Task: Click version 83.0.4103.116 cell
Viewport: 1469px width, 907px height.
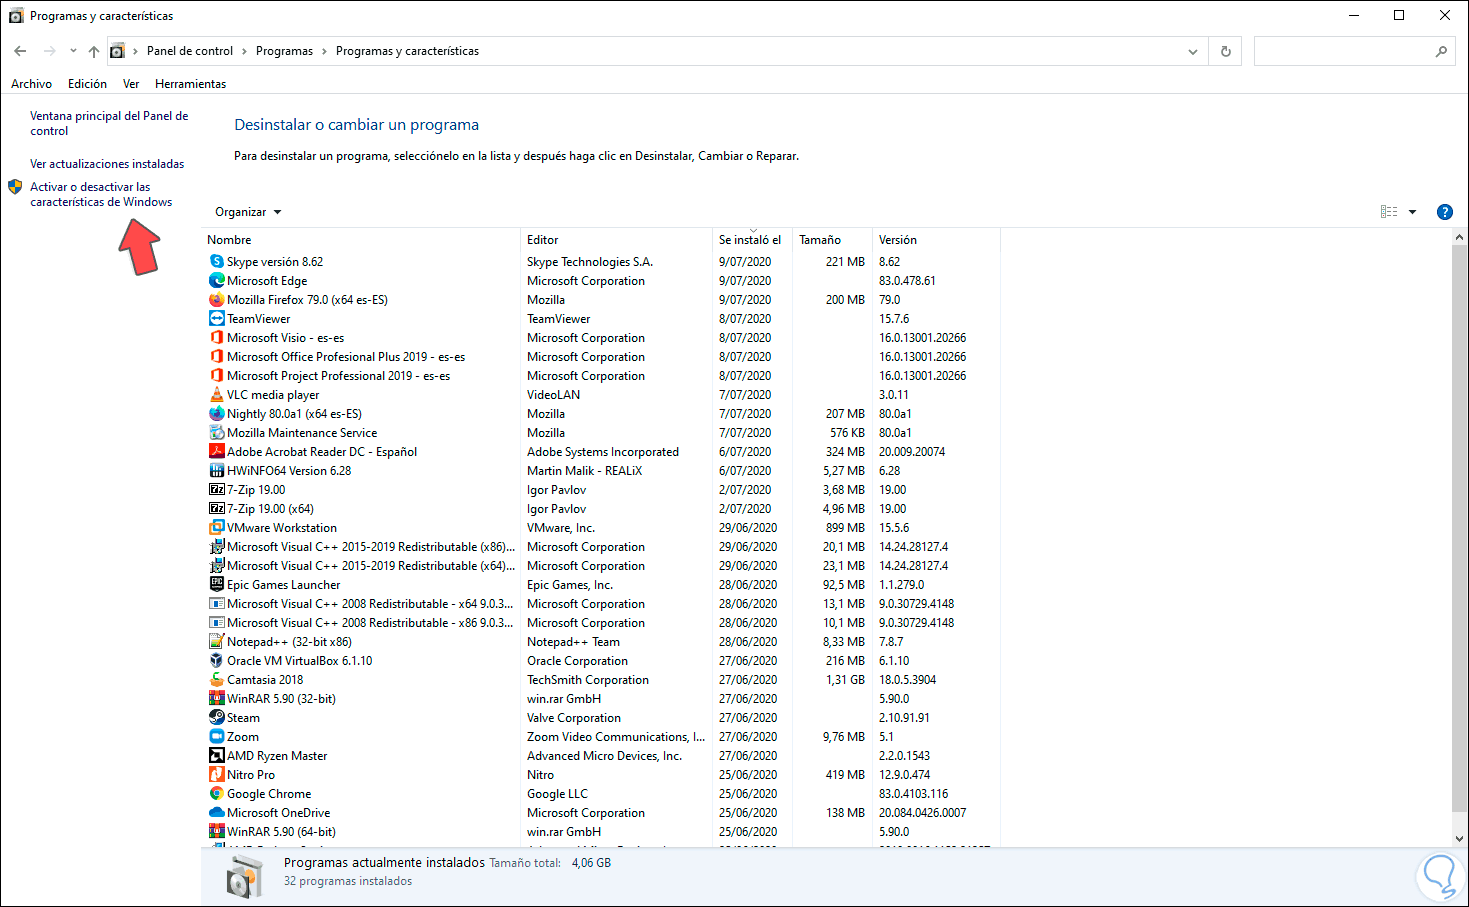Action: [914, 794]
